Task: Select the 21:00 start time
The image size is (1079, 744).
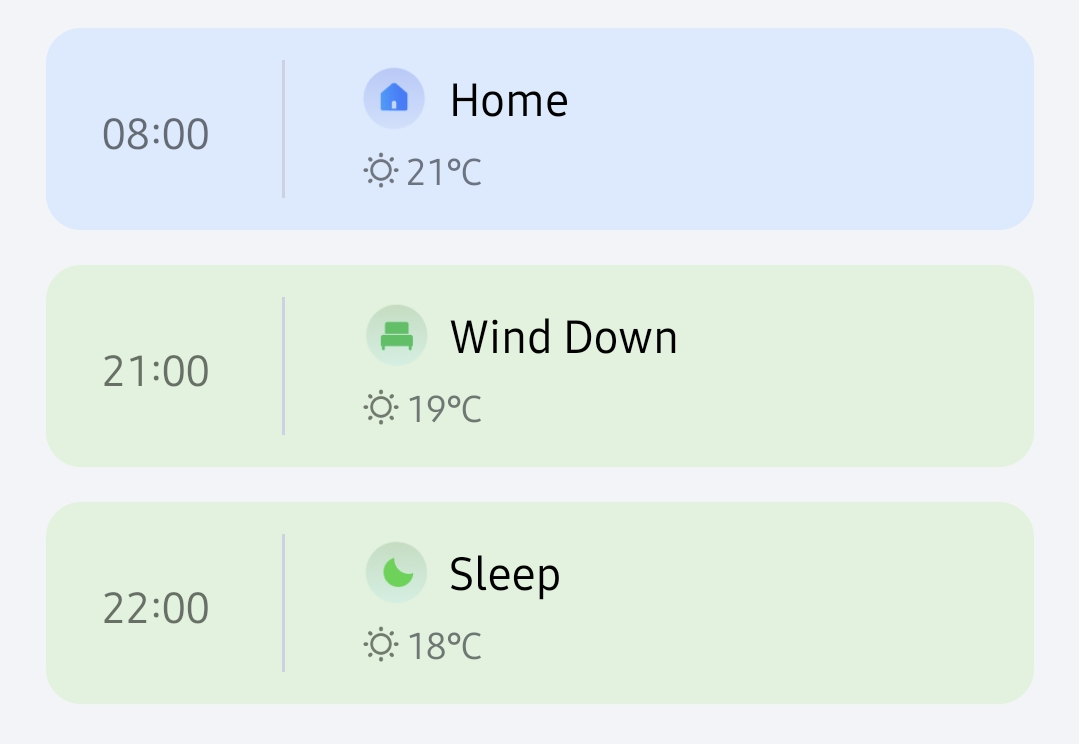Action: click(156, 371)
